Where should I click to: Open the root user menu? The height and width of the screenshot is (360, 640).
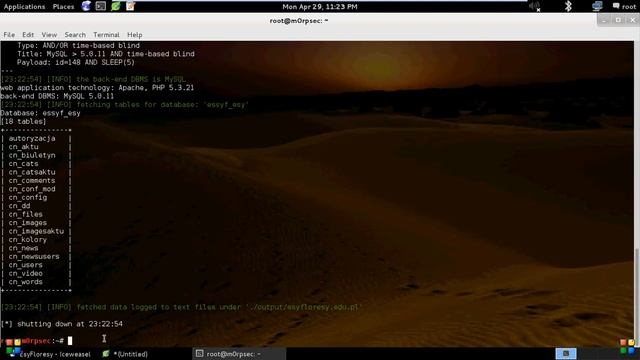[624, 7]
